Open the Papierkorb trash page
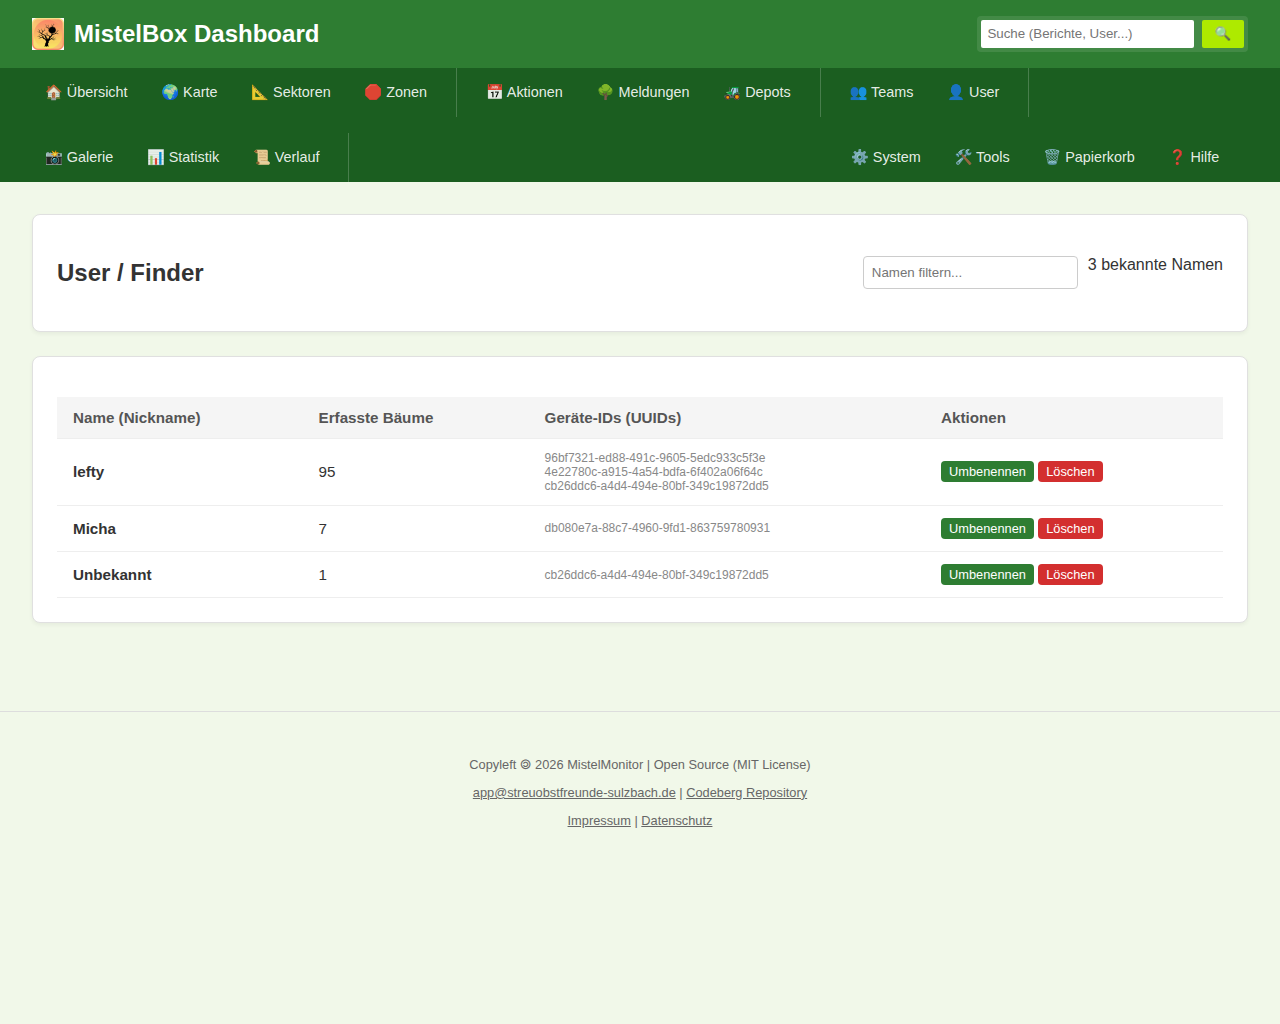Viewport: 1280px width, 1024px height. point(1089,157)
